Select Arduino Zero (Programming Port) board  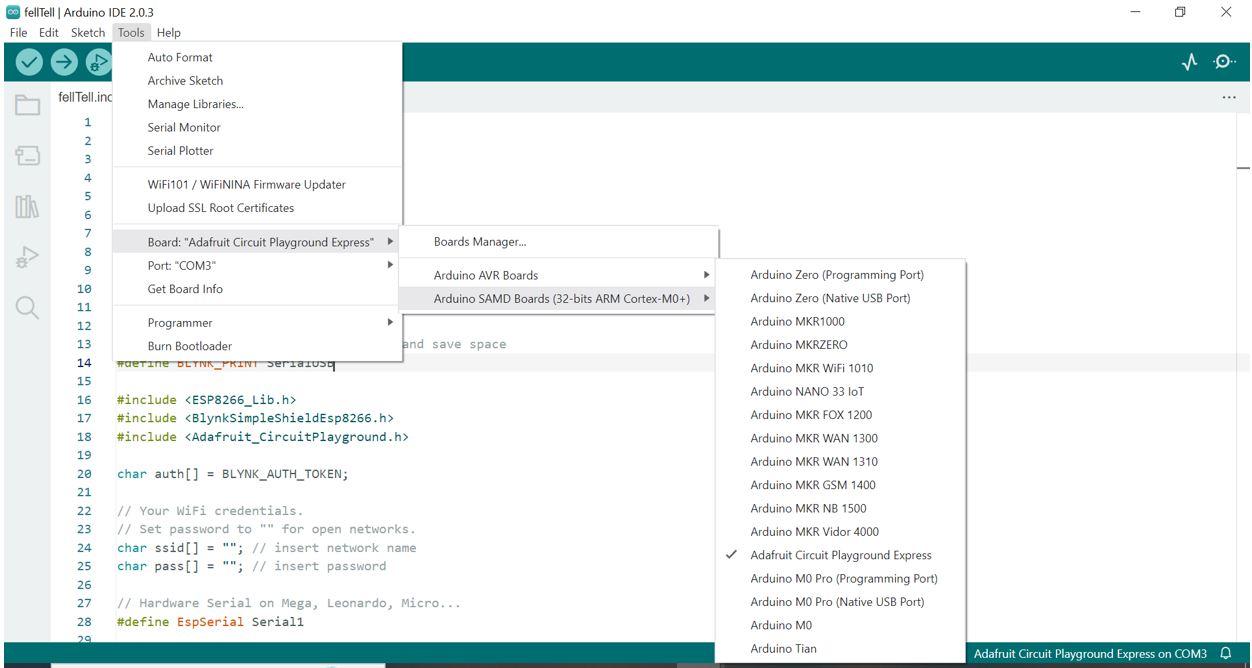pos(840,274)
